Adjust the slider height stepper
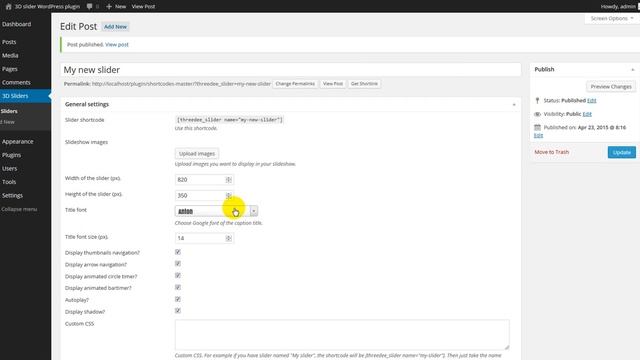The image size is (640, 360). [x=229, y=196]
